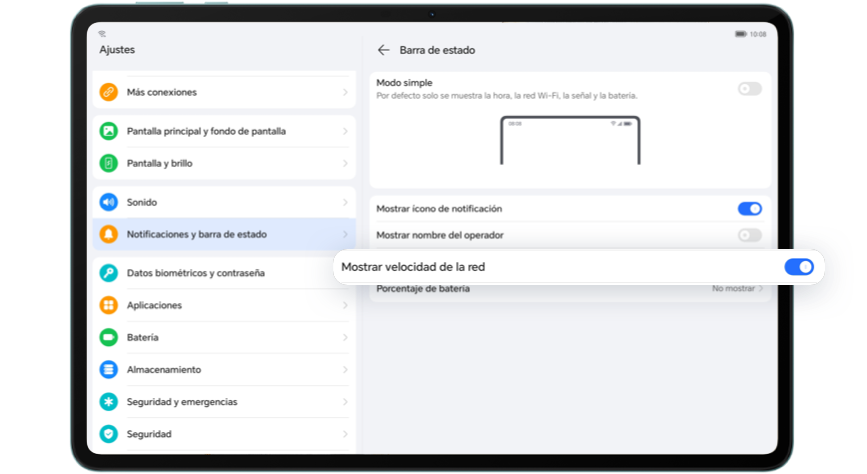This screenshot has width=867, height=474.
Task: Select Almacenamiento label
Action: 164,369
